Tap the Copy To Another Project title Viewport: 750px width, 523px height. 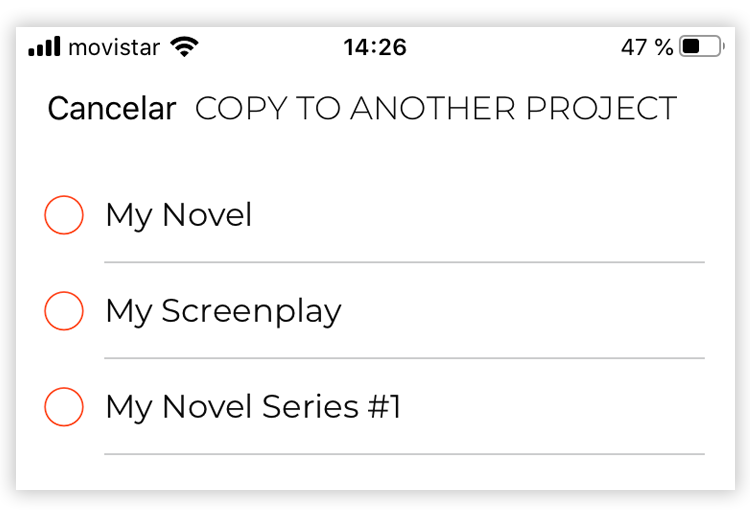(x=436, y=109)
